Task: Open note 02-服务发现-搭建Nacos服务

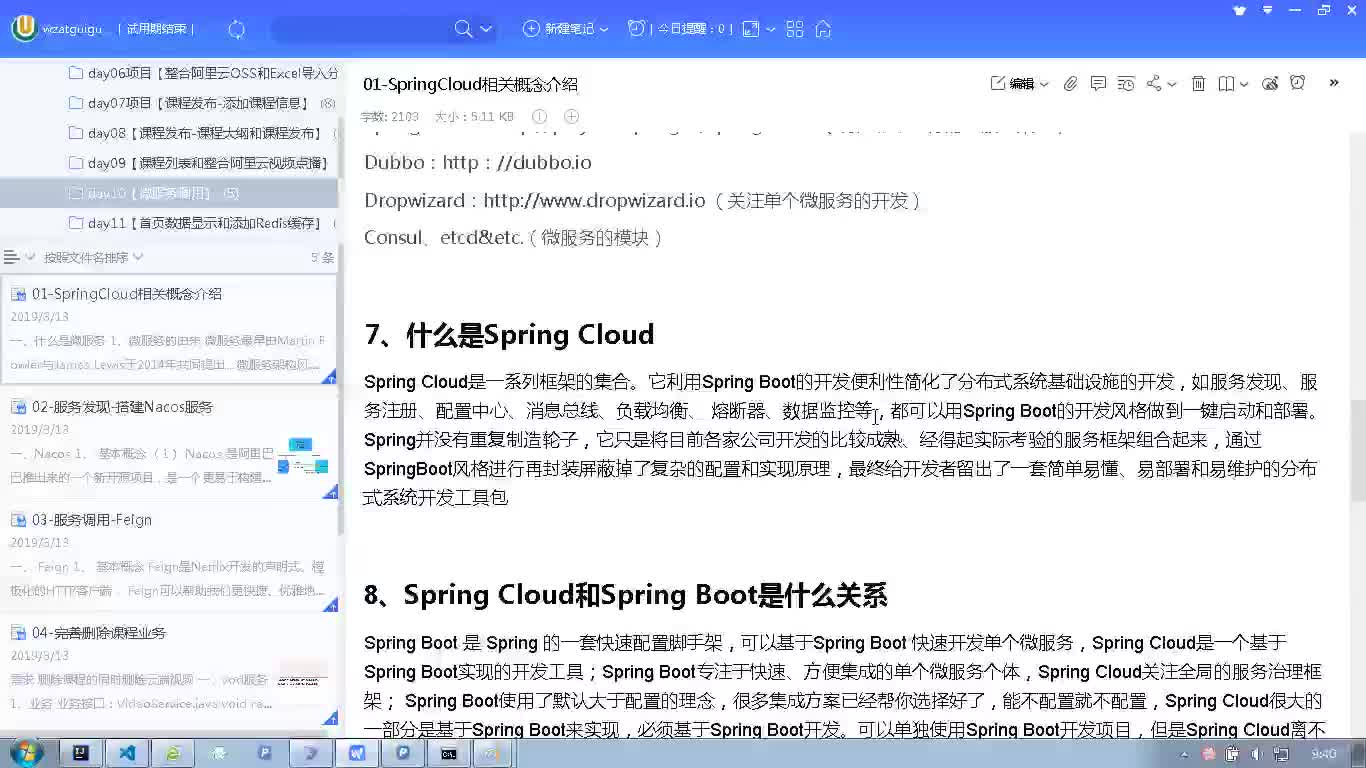Action: 169,443
